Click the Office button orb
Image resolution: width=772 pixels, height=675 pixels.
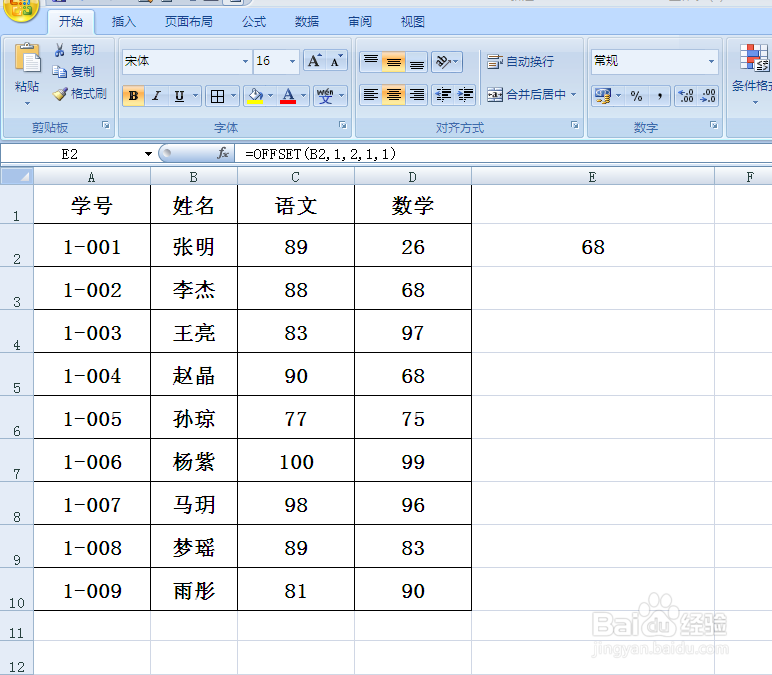pyautogui.click(x=22, y=9)
